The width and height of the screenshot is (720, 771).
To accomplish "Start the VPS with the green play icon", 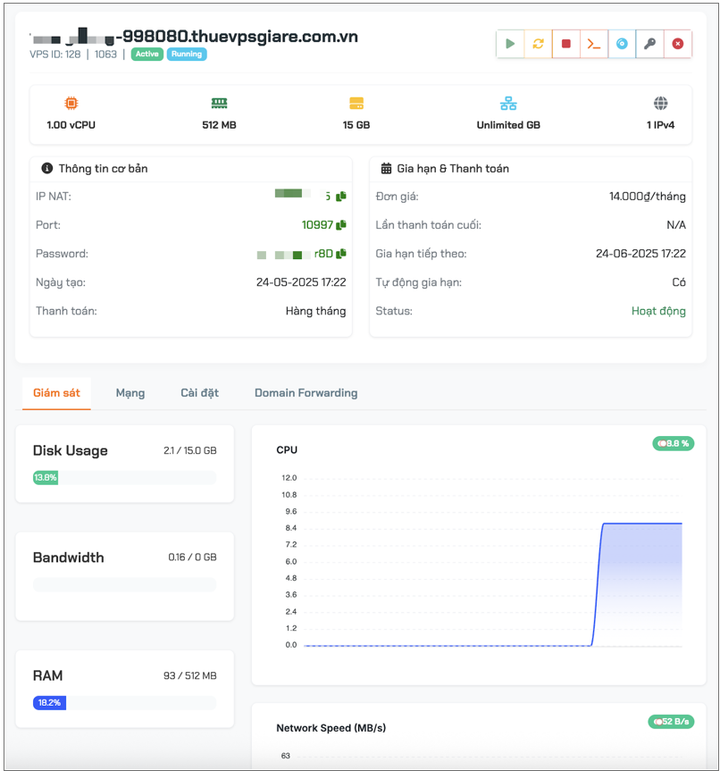I will click(x=510, y=44).
